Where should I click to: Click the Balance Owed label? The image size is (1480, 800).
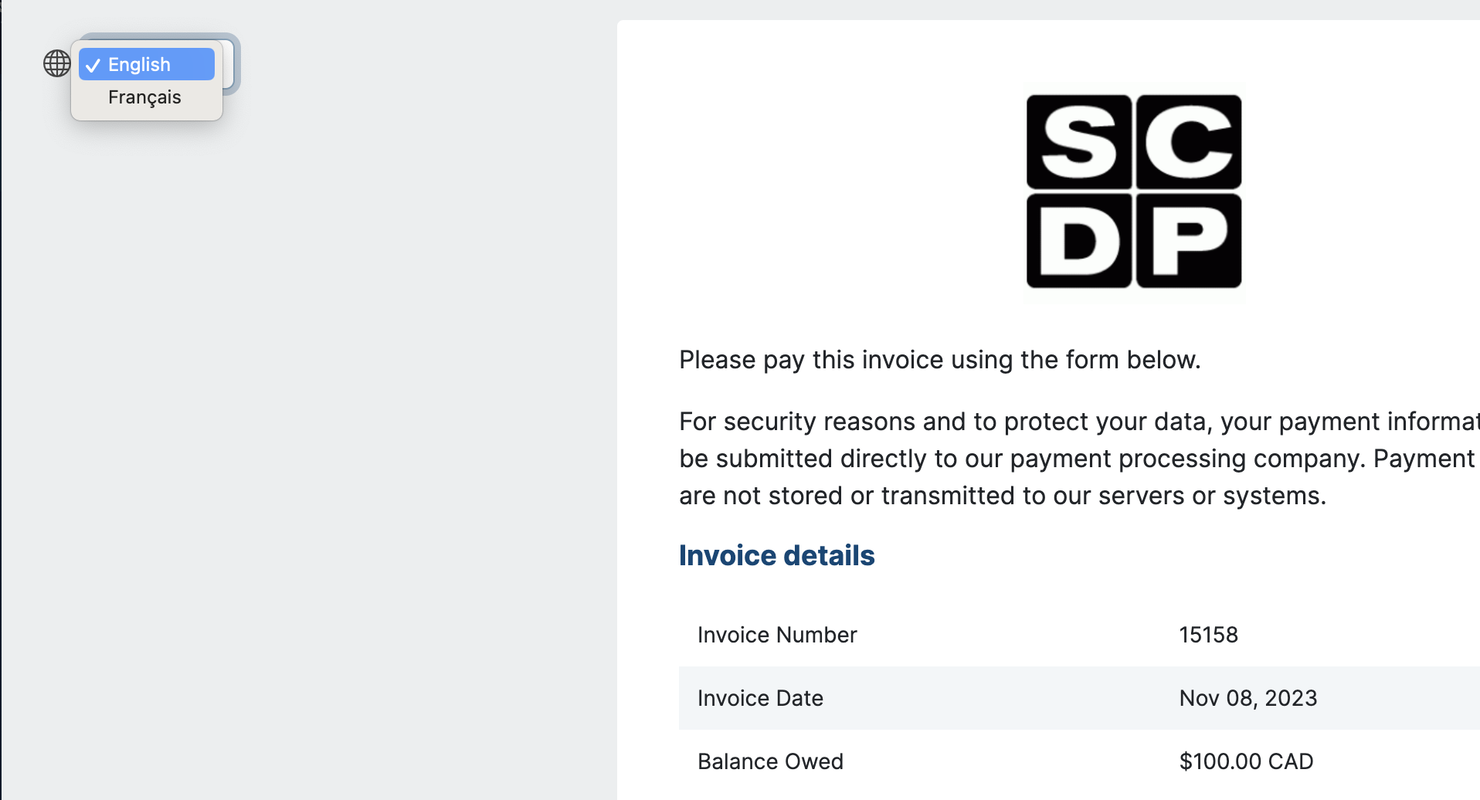(x=770, y=761)
